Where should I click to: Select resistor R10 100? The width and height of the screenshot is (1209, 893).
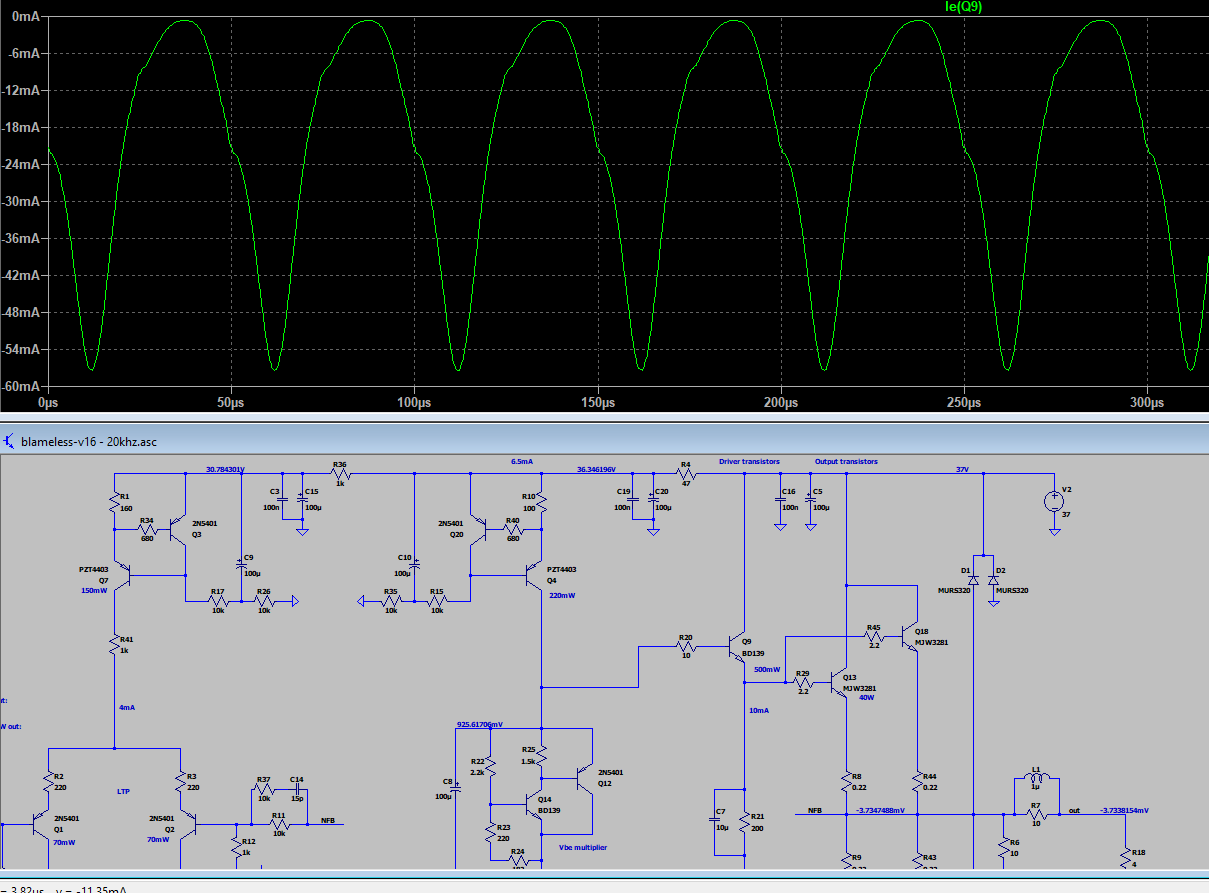click(x=541, y=504)
